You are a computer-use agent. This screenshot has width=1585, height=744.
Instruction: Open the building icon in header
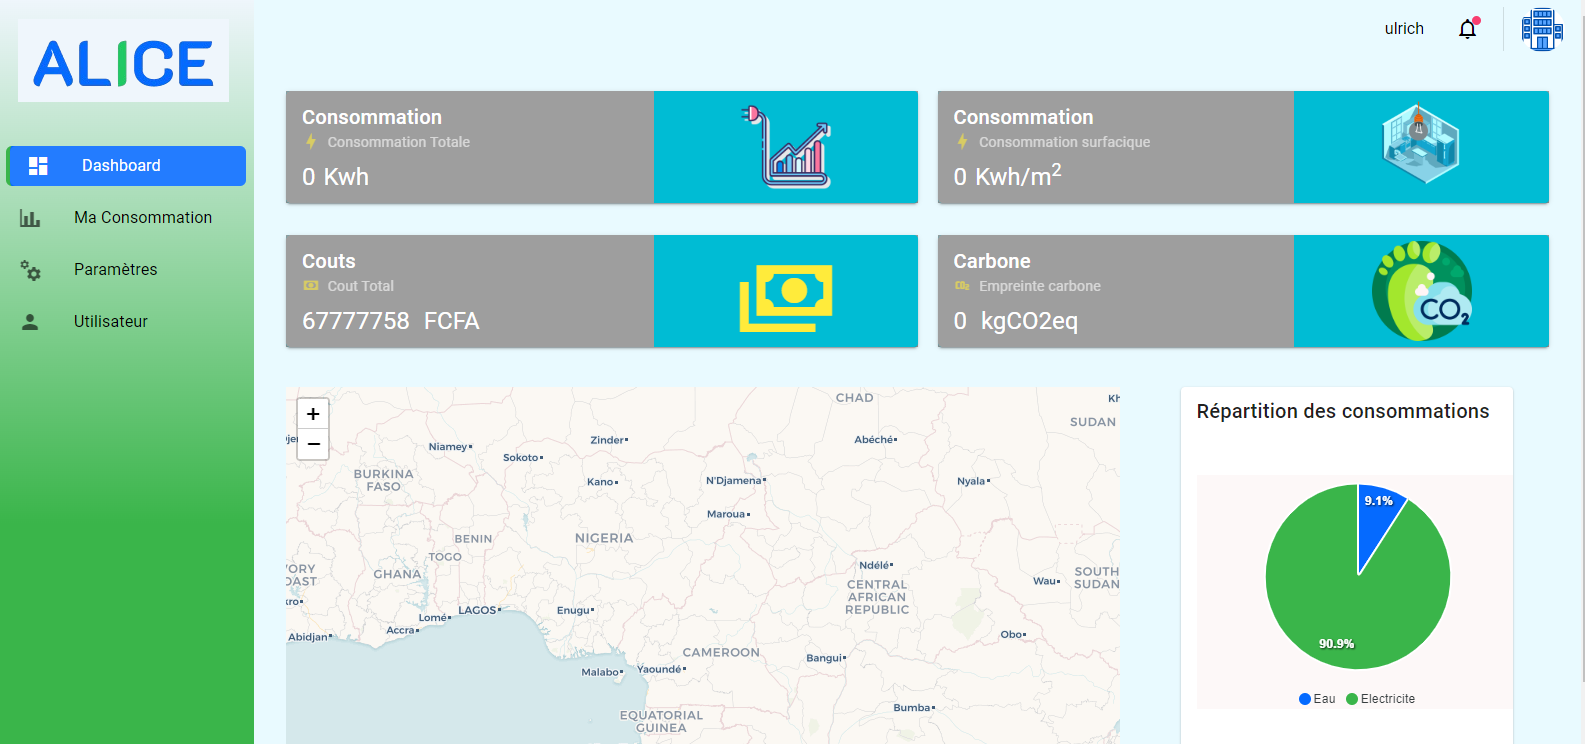1541,29
